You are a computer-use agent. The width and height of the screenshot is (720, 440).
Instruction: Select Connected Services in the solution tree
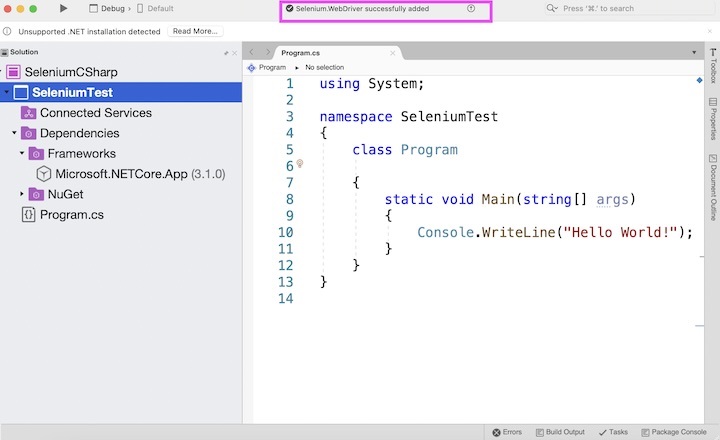(x=96, y=113)
